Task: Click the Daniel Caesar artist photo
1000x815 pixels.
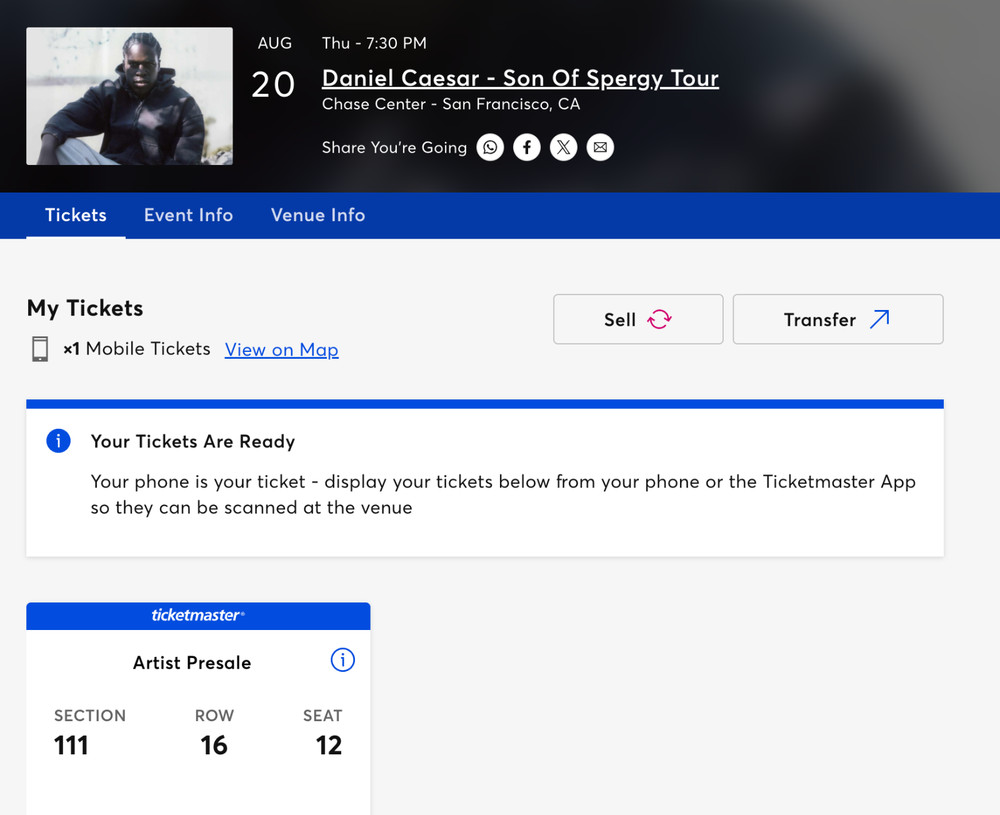Action: (x=128, y=96)
